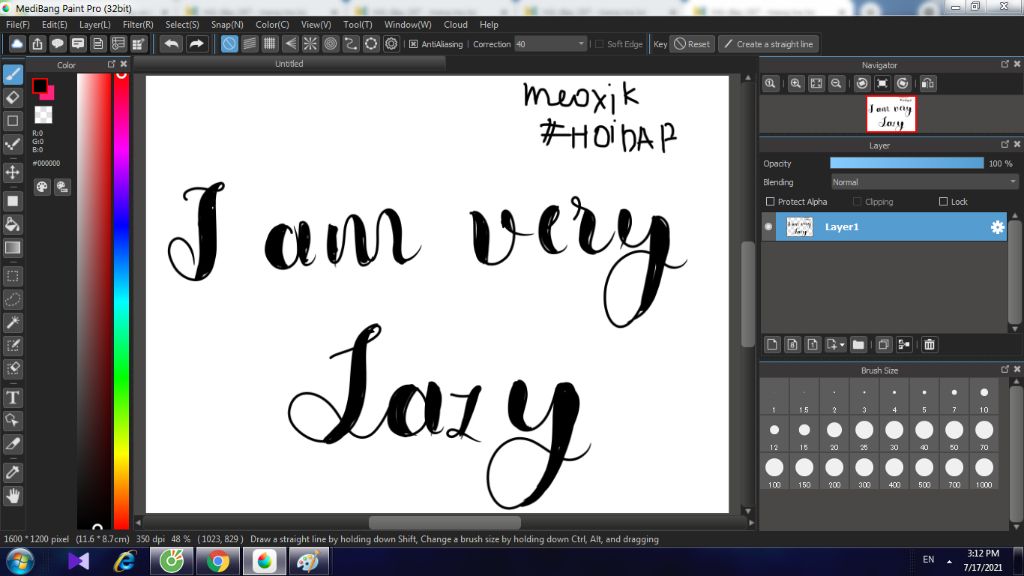Select the Eyedropper tool
The height and width of the screenshot is (576, 1024).
click(x=12, y=472)
